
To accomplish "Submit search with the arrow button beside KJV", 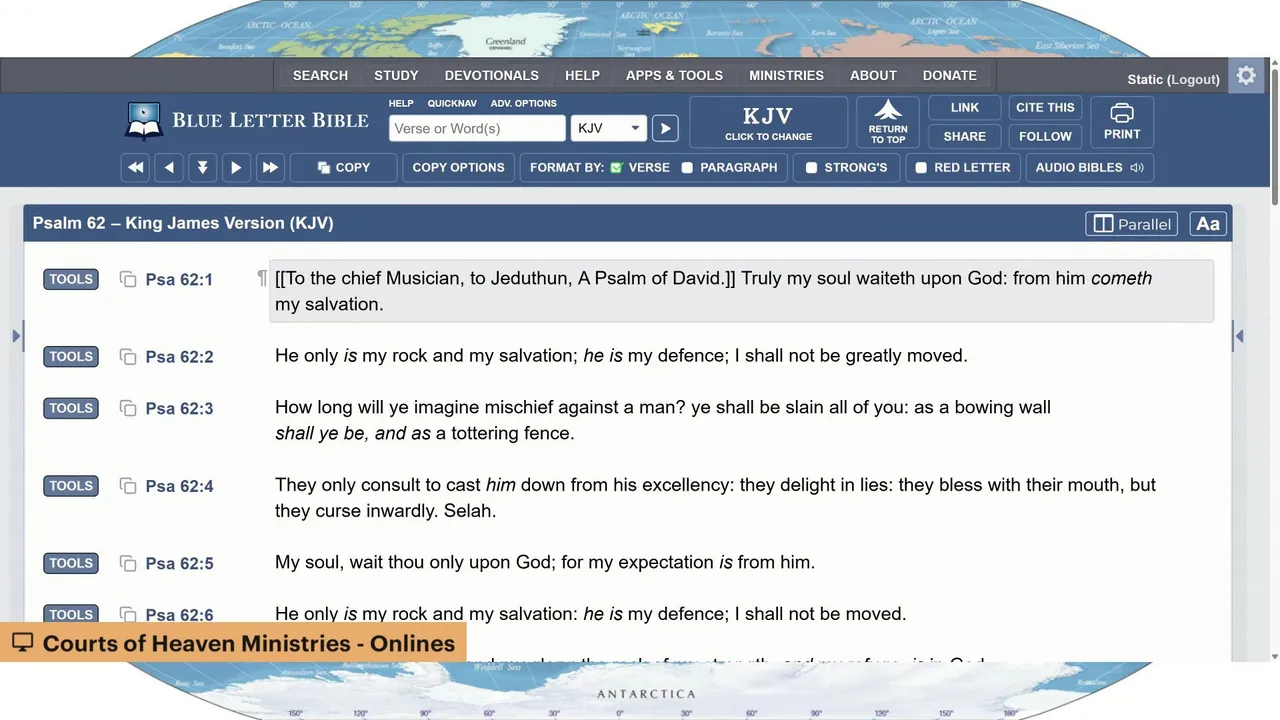I will coord(665,128).
